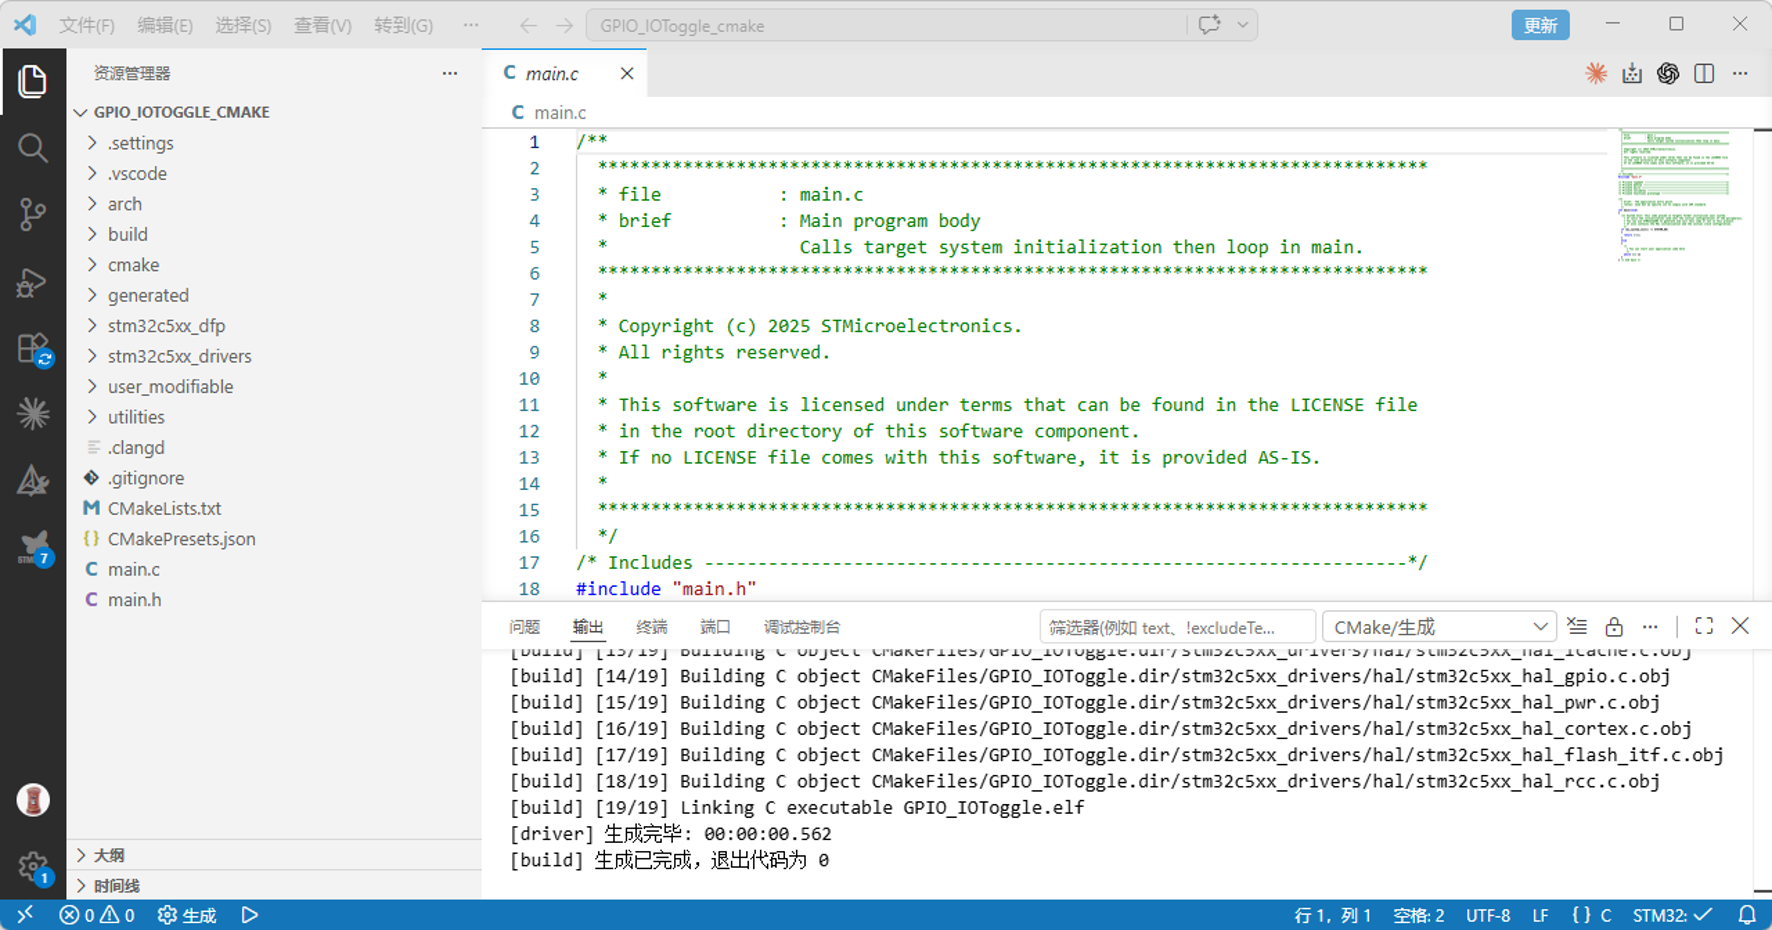Switch to the 调试控制台 tab
Screen dimensions: 1772x930
tap(802, 627)
